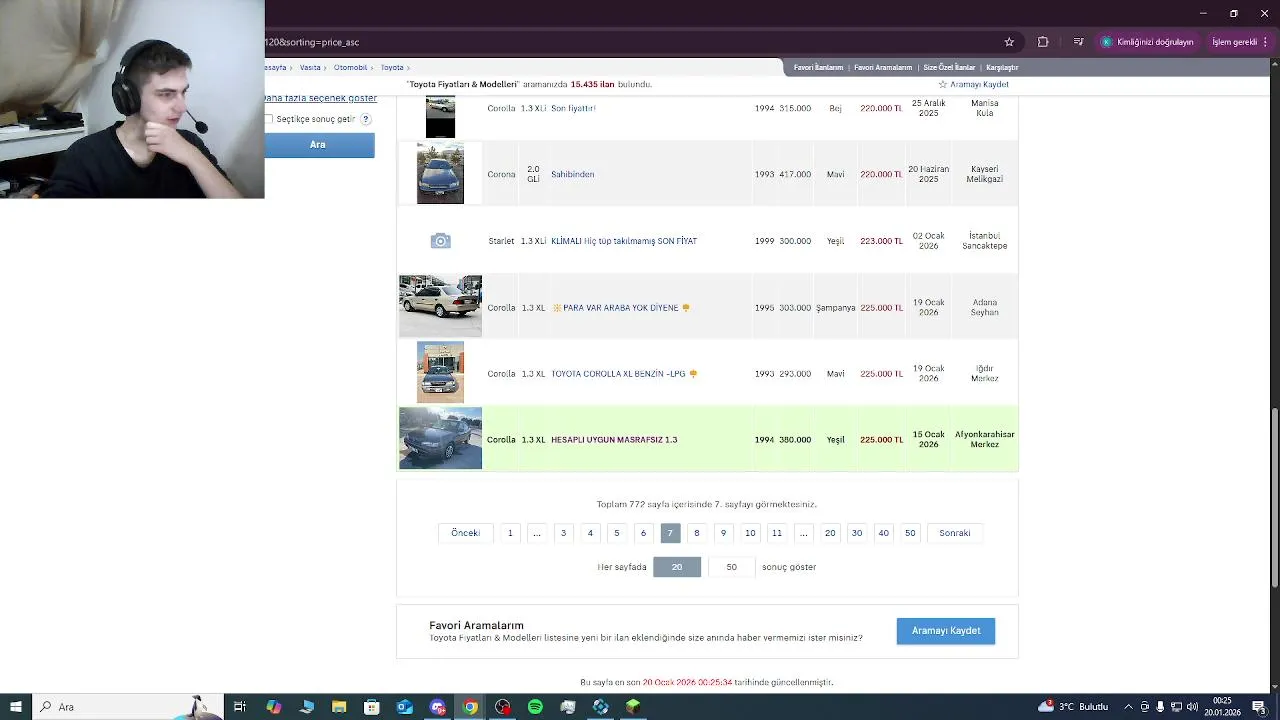
Task: Show hidden system tray icons chevron
Action: click(1128, 707)
